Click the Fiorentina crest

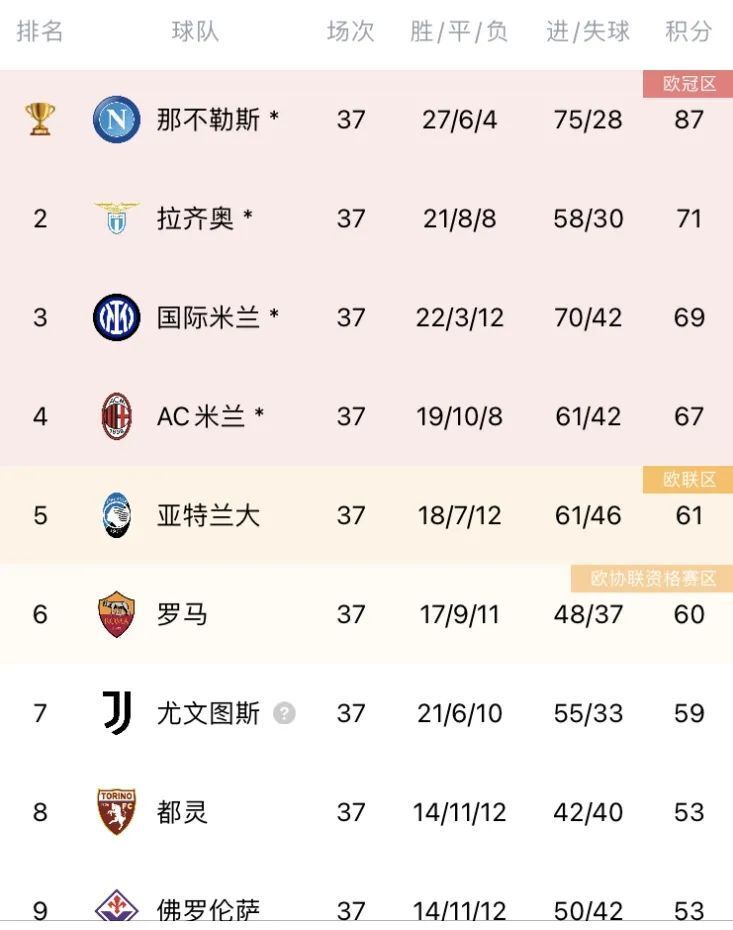coord(117,908)
